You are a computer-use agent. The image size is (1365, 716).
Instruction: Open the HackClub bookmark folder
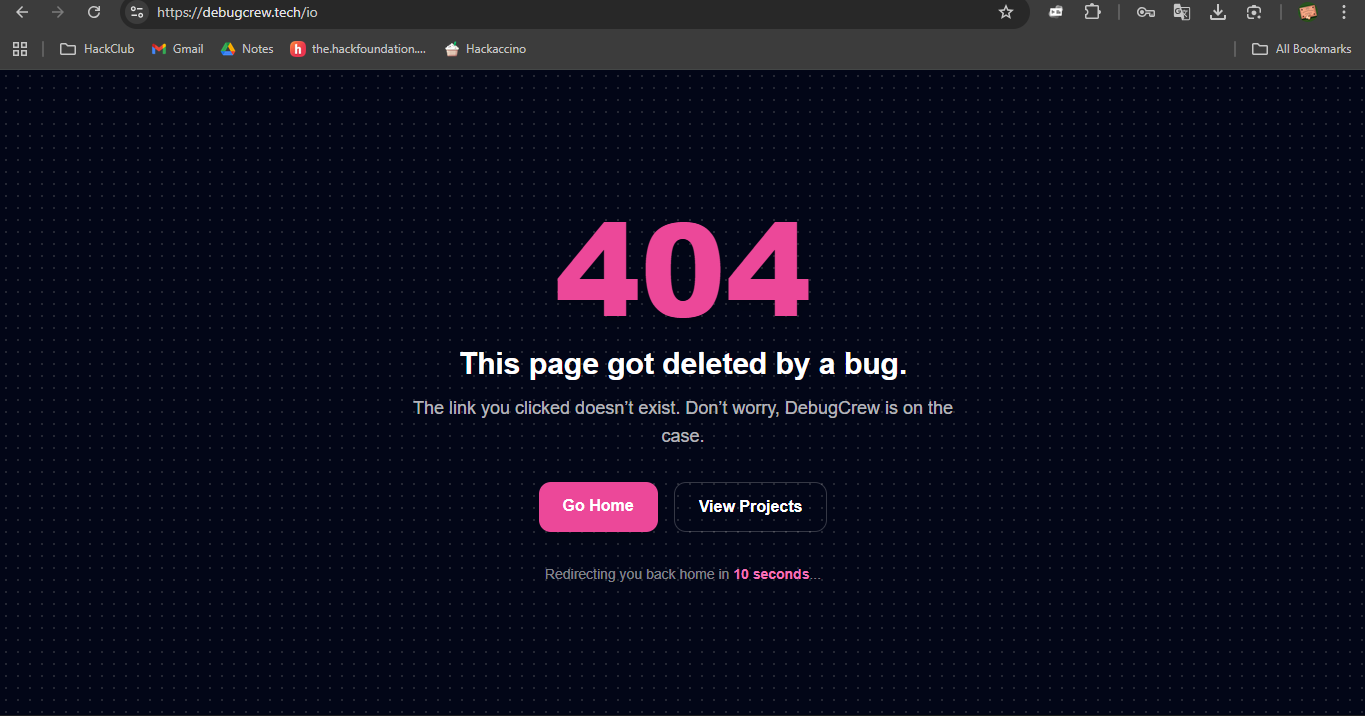[x=97, y=49]
